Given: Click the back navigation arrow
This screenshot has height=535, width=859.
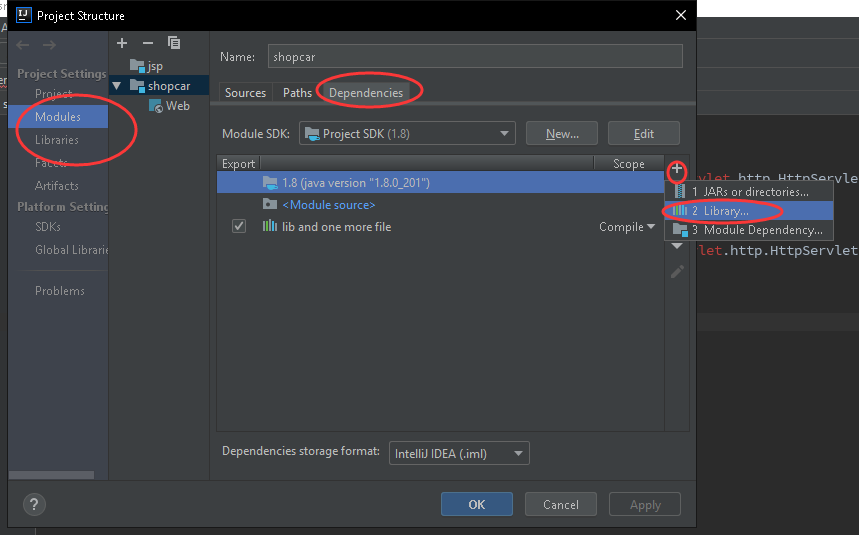Looking at the screenshot, I should point(22,45).
